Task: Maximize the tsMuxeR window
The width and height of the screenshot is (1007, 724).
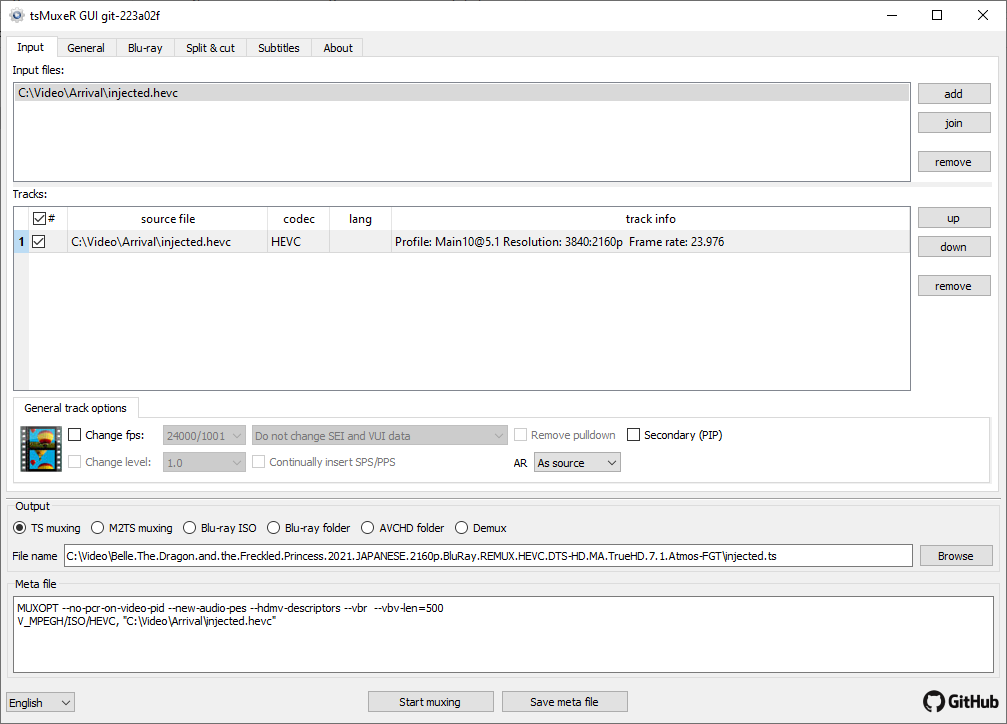Action: [x=937, y=15]
